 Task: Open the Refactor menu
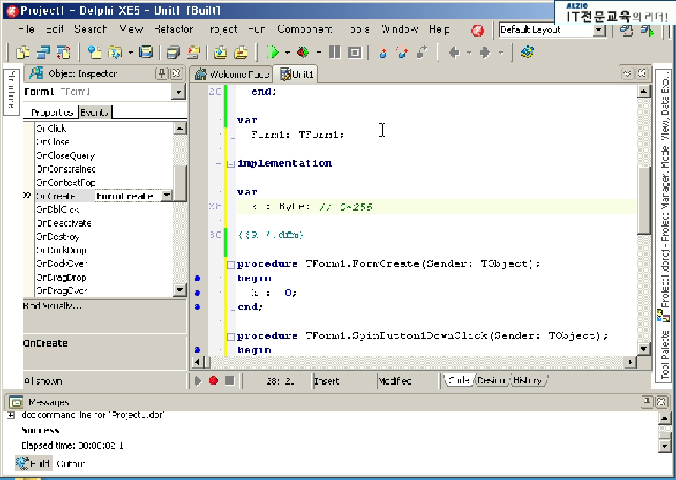pyautogui.click(x=173, y=29)
